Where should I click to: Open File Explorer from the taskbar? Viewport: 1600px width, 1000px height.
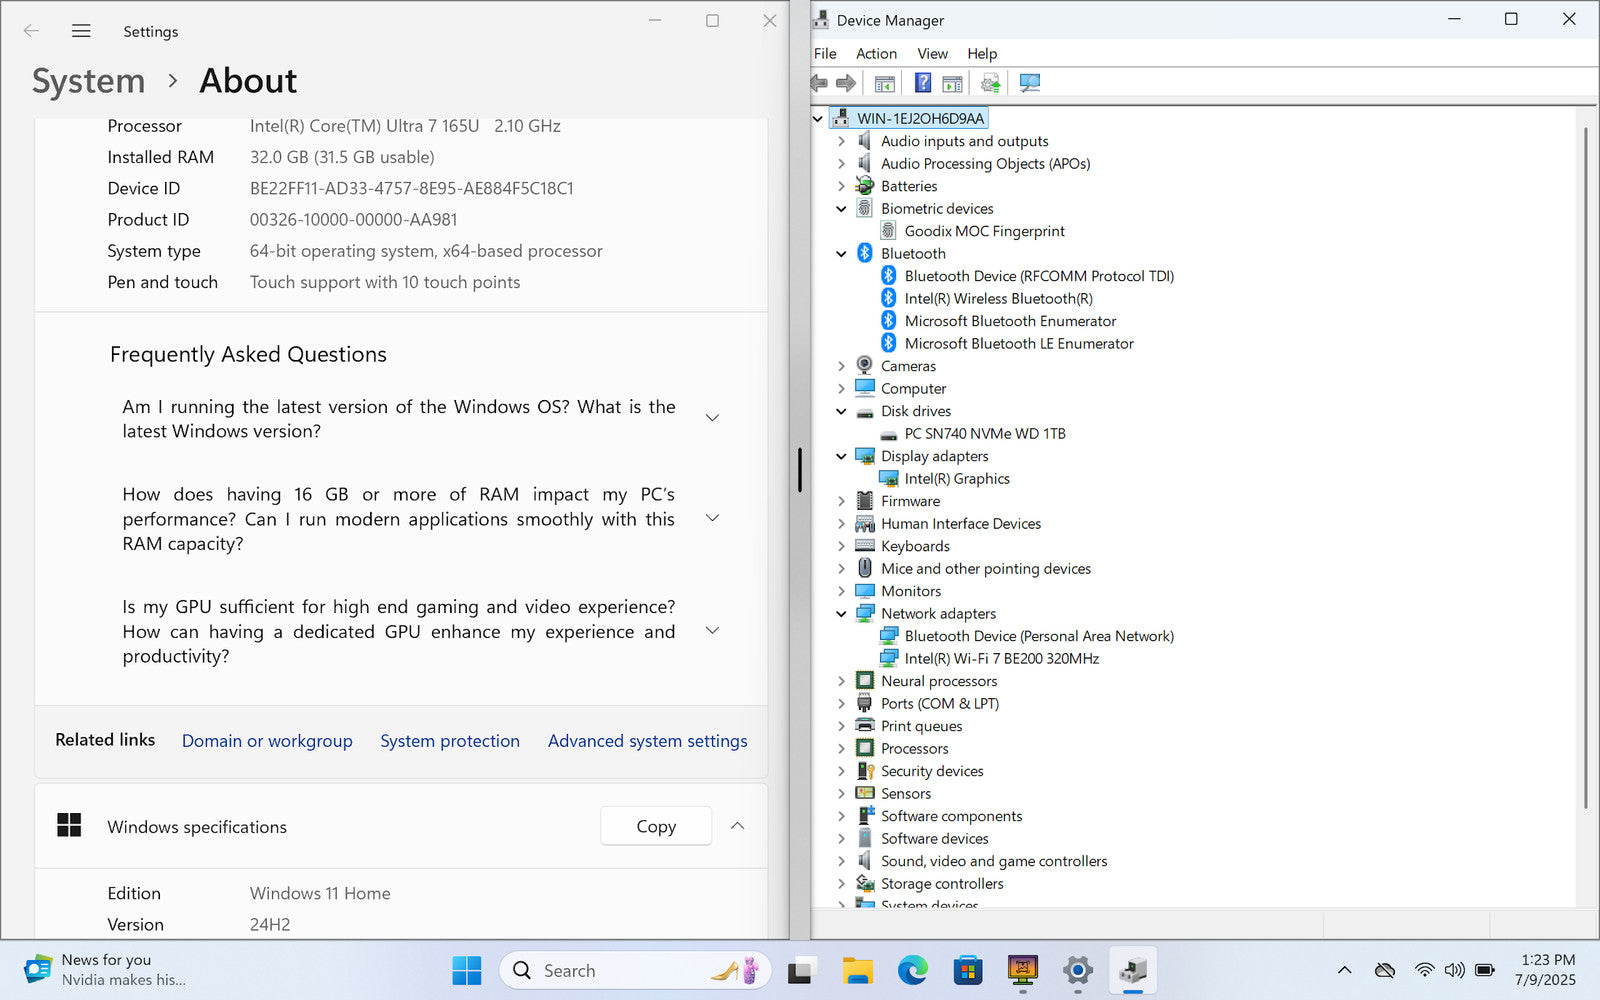(857, 970)
